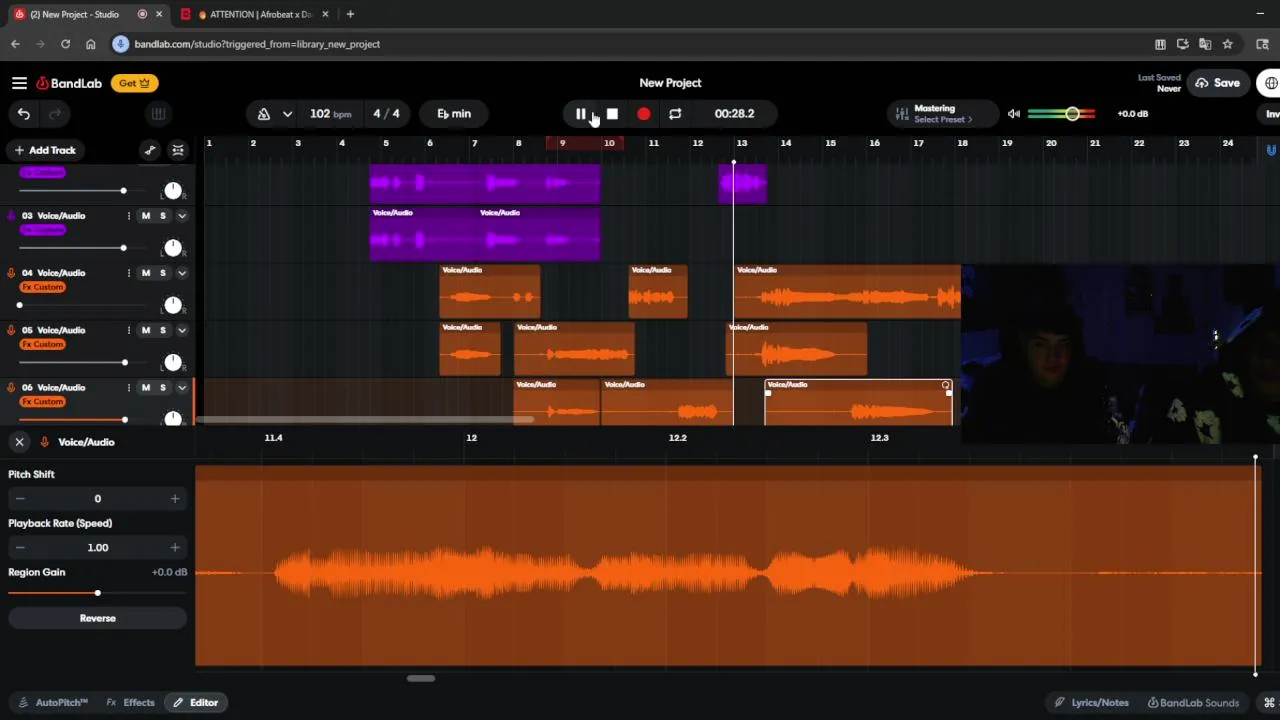Click the track 04 microphone icon
Screen dimensions: 1280x720
point(11,273)
